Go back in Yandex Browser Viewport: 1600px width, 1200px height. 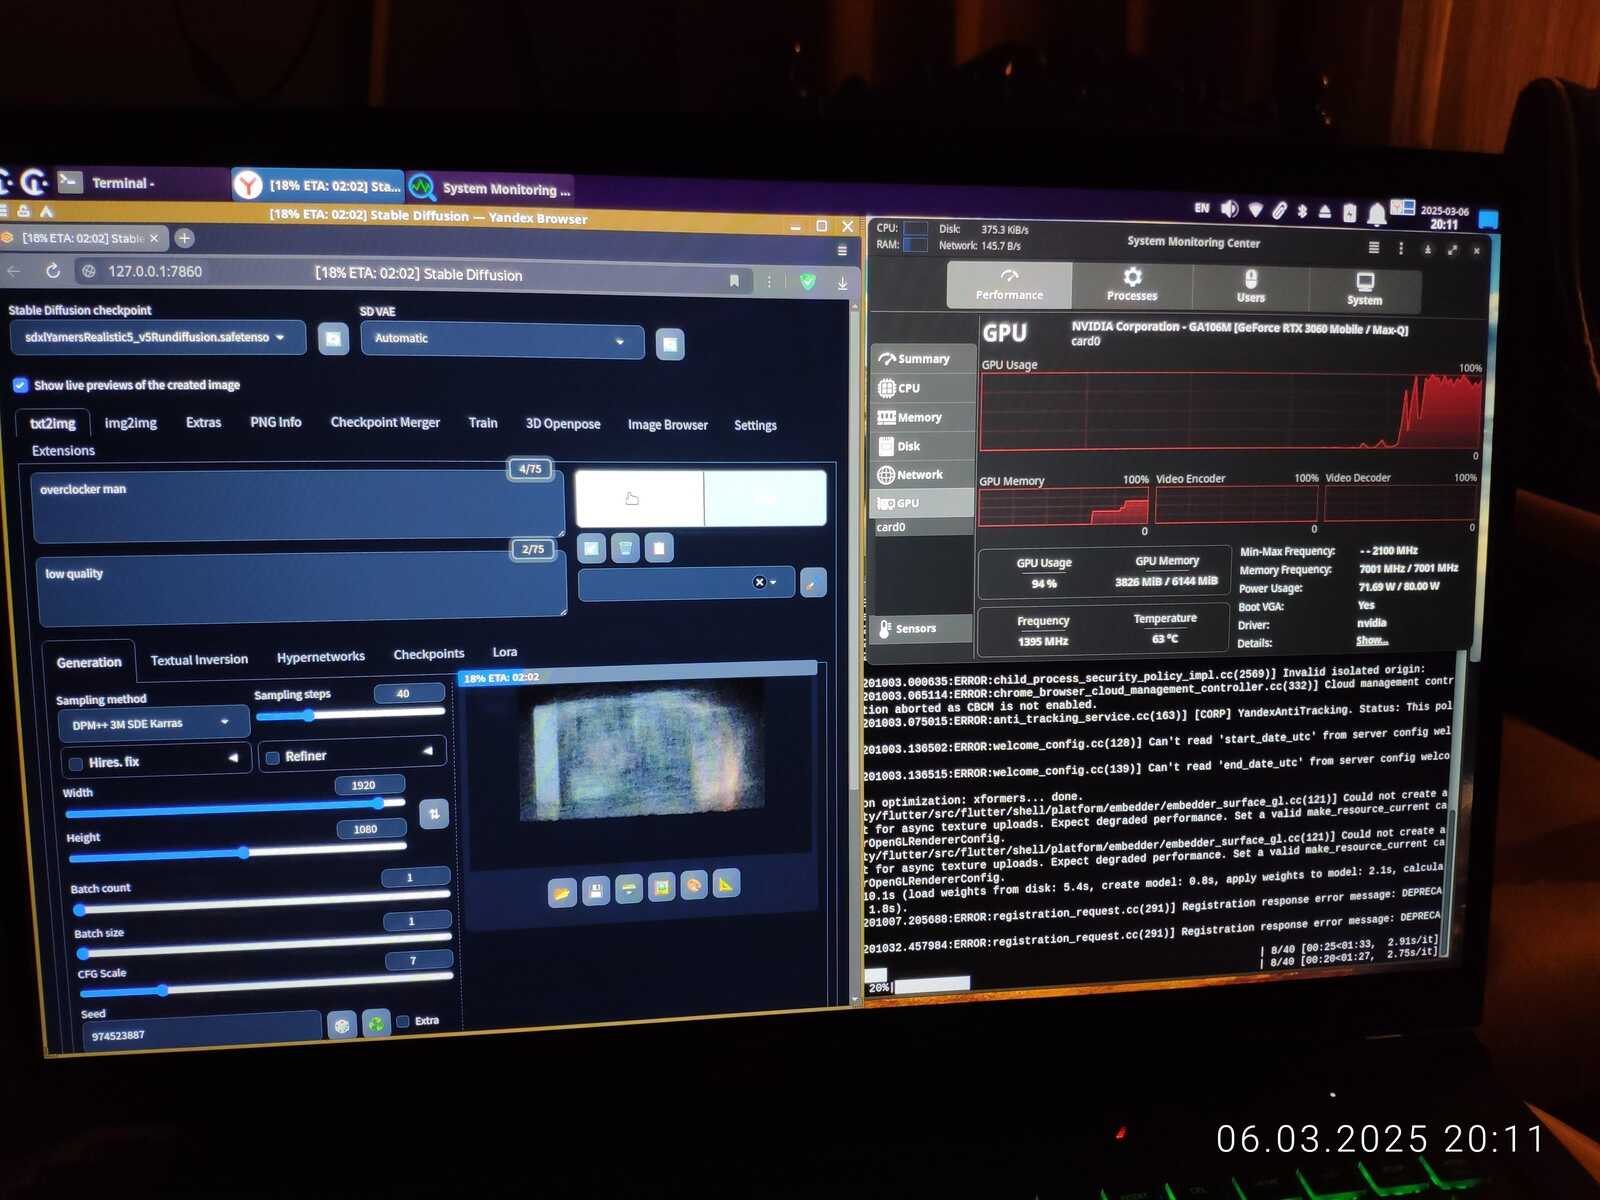coord(13,271)
